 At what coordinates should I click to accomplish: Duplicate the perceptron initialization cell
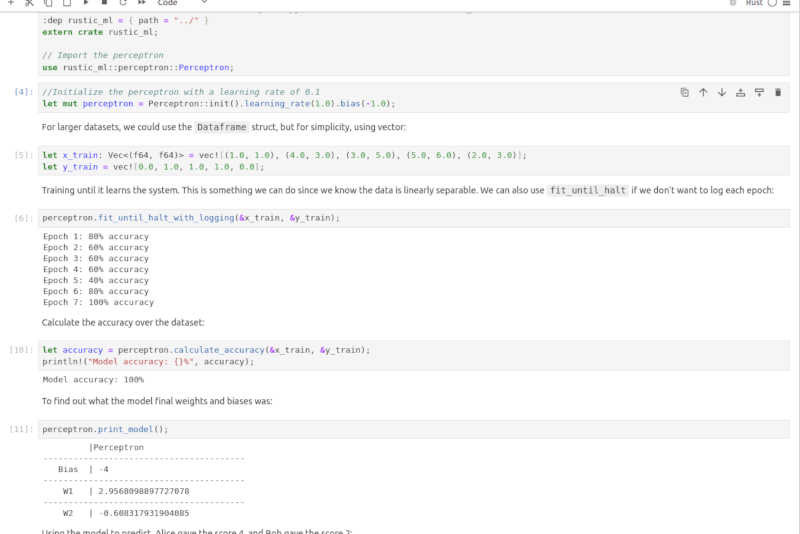coord(684,92)
